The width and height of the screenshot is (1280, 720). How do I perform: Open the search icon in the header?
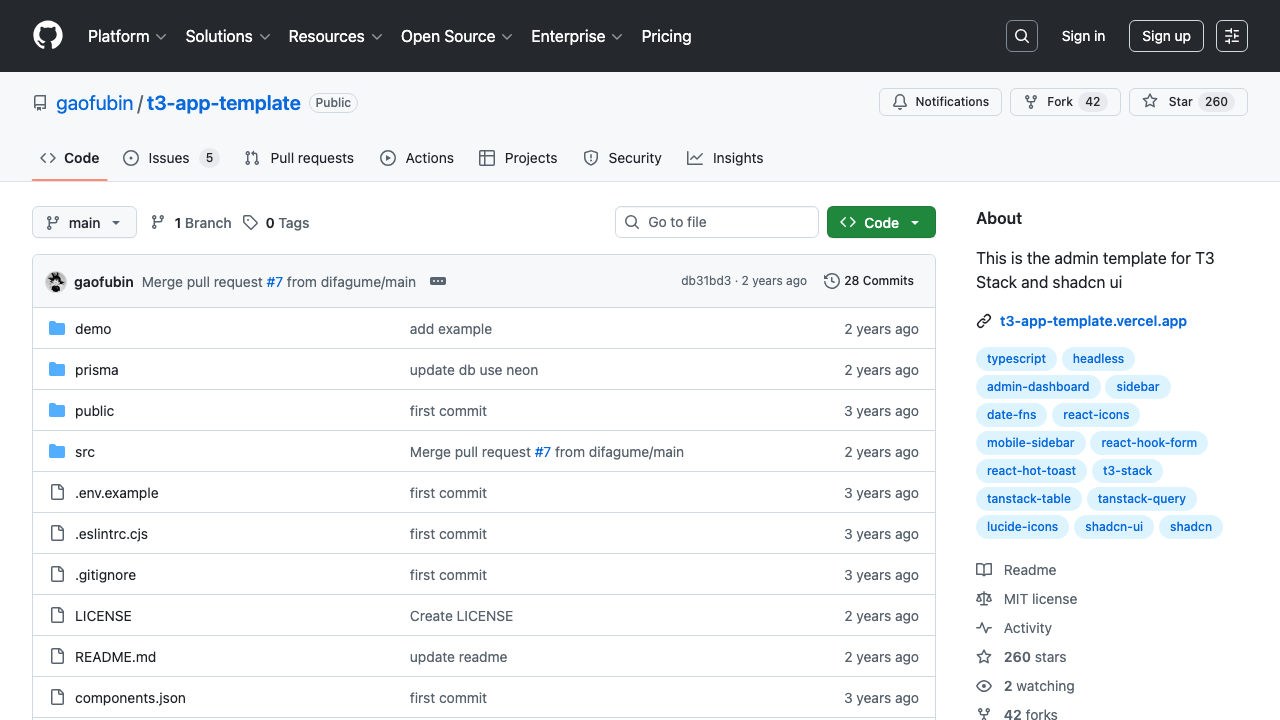point(1021,36)
